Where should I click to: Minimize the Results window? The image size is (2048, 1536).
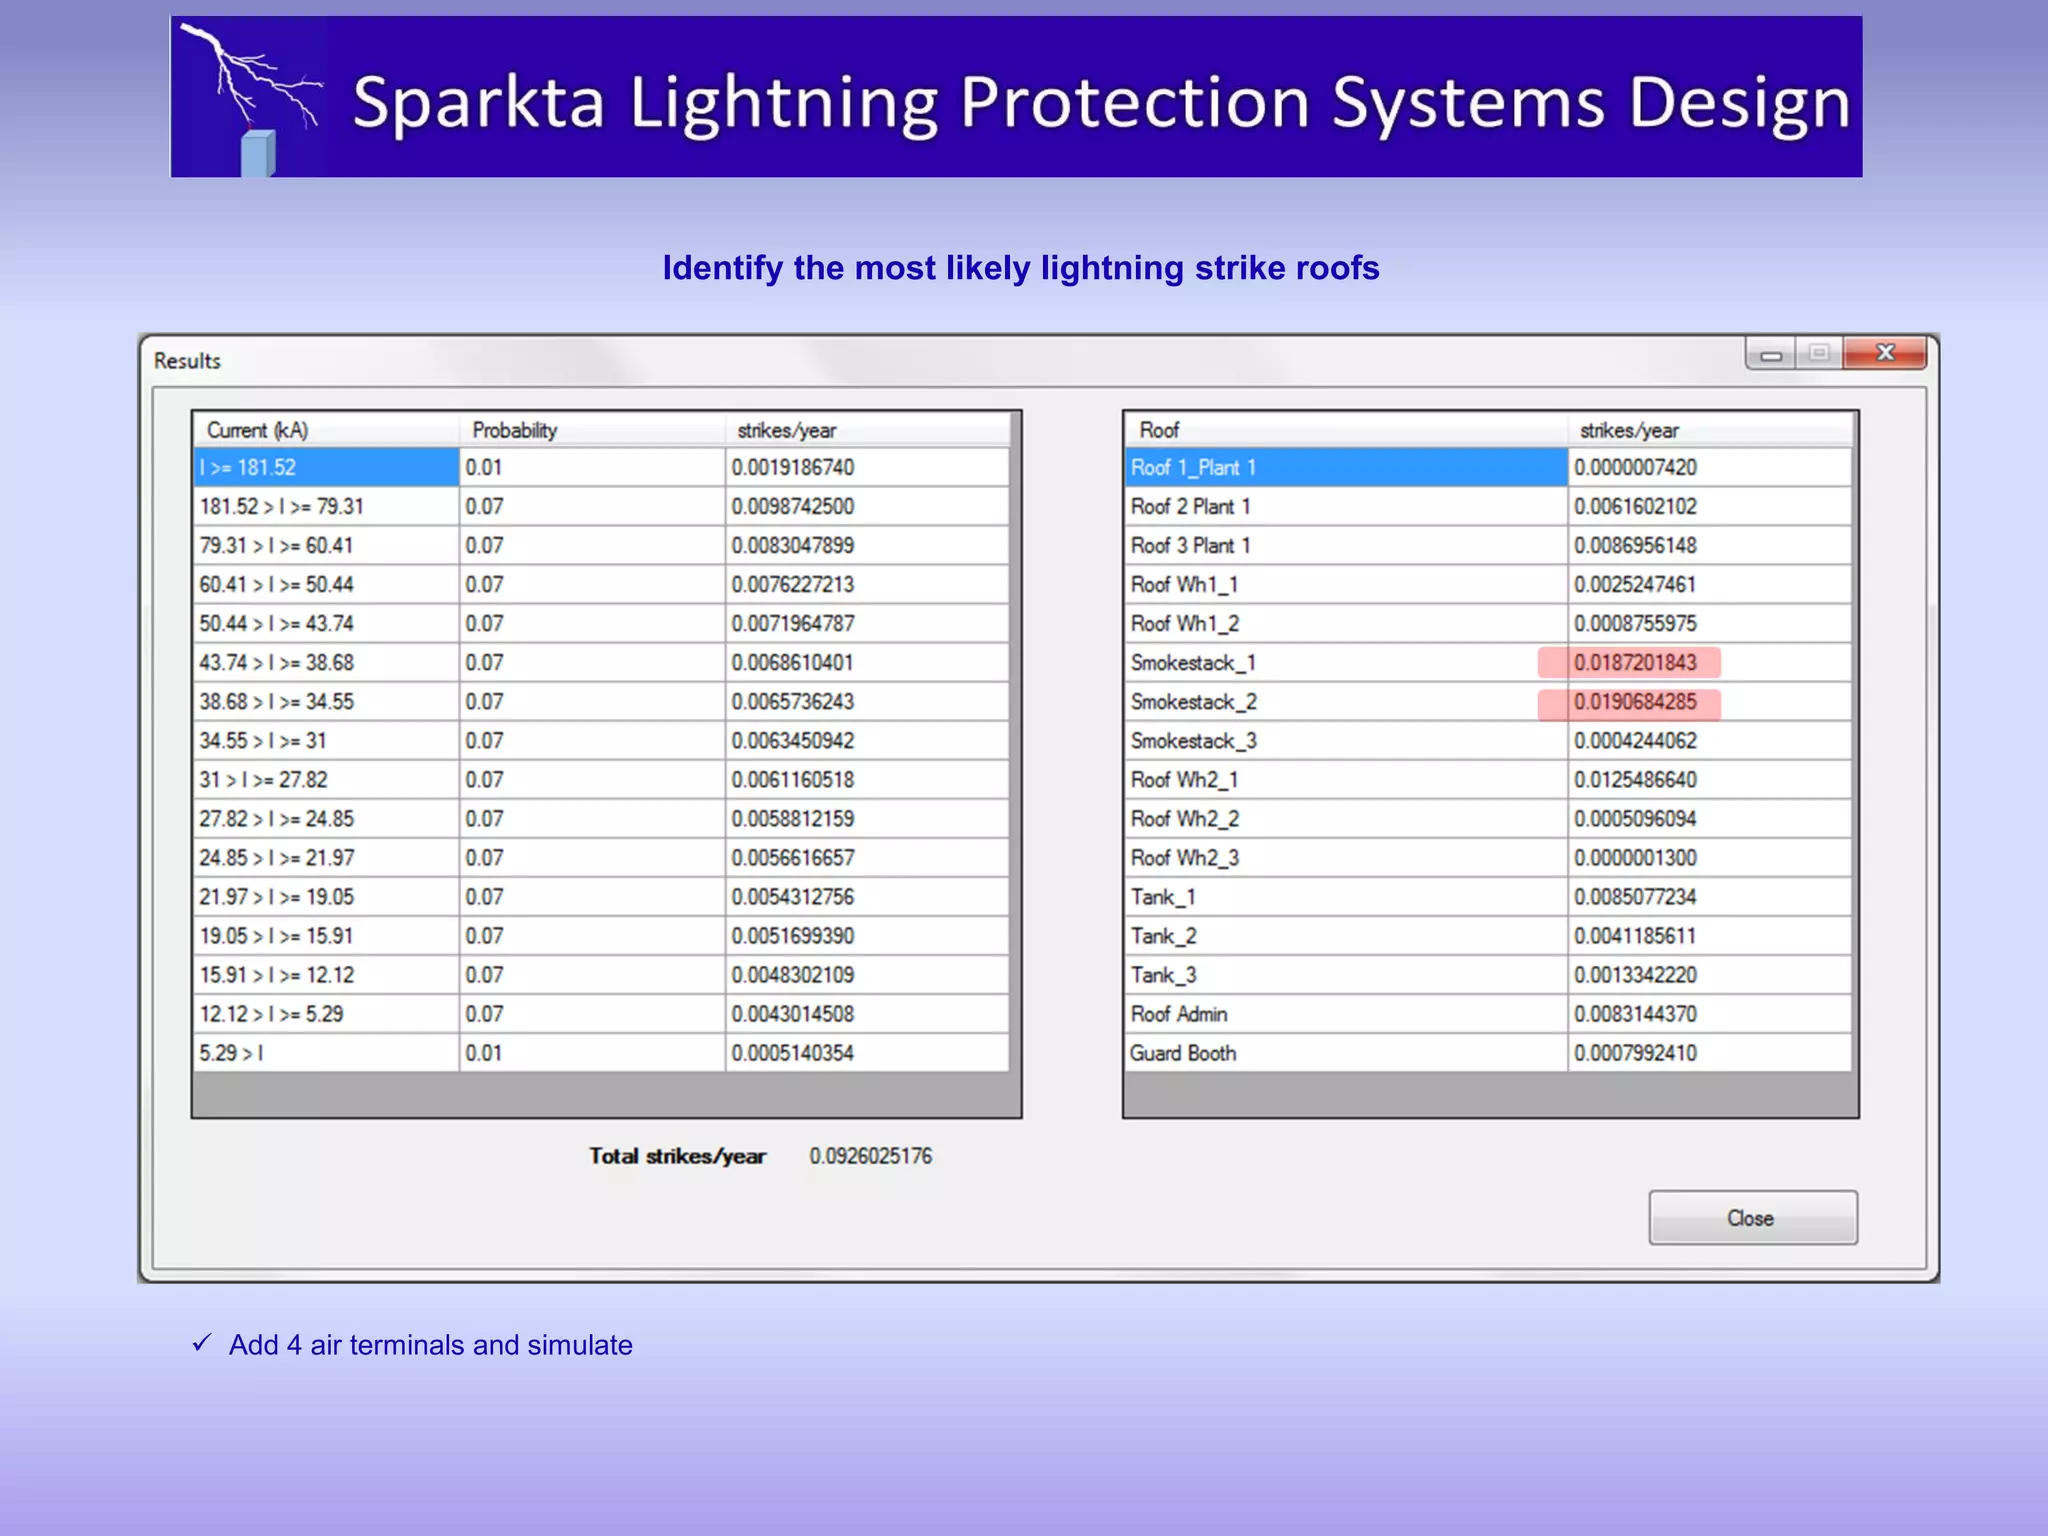pyautogui.click(x=1771, y=354)
